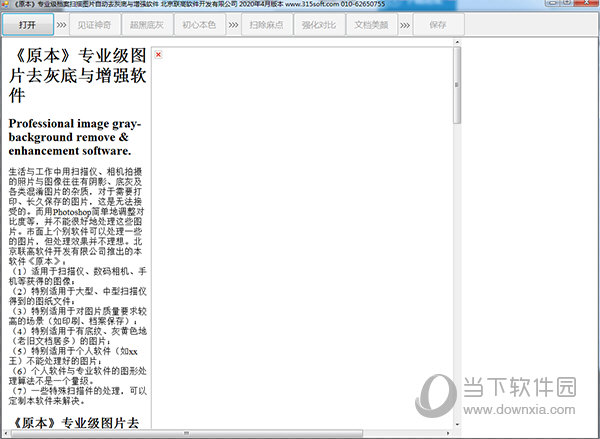Image resolution: width=600 pixels, height=439 pixels.
Task: Click the 见证神奇 button
Action: point(95,25)
